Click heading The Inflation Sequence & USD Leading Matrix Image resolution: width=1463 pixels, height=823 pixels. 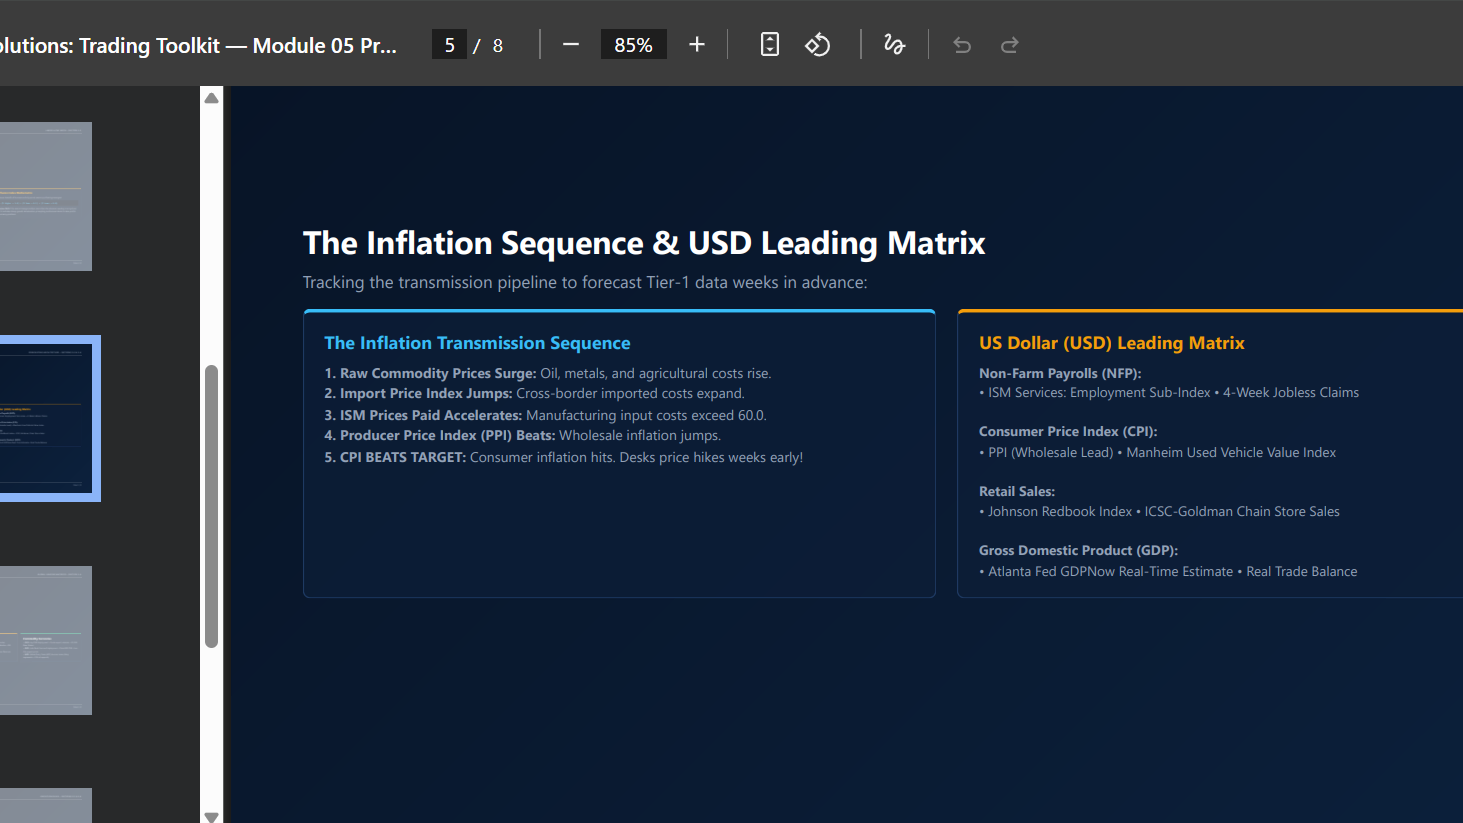click(x=644, y=243)
